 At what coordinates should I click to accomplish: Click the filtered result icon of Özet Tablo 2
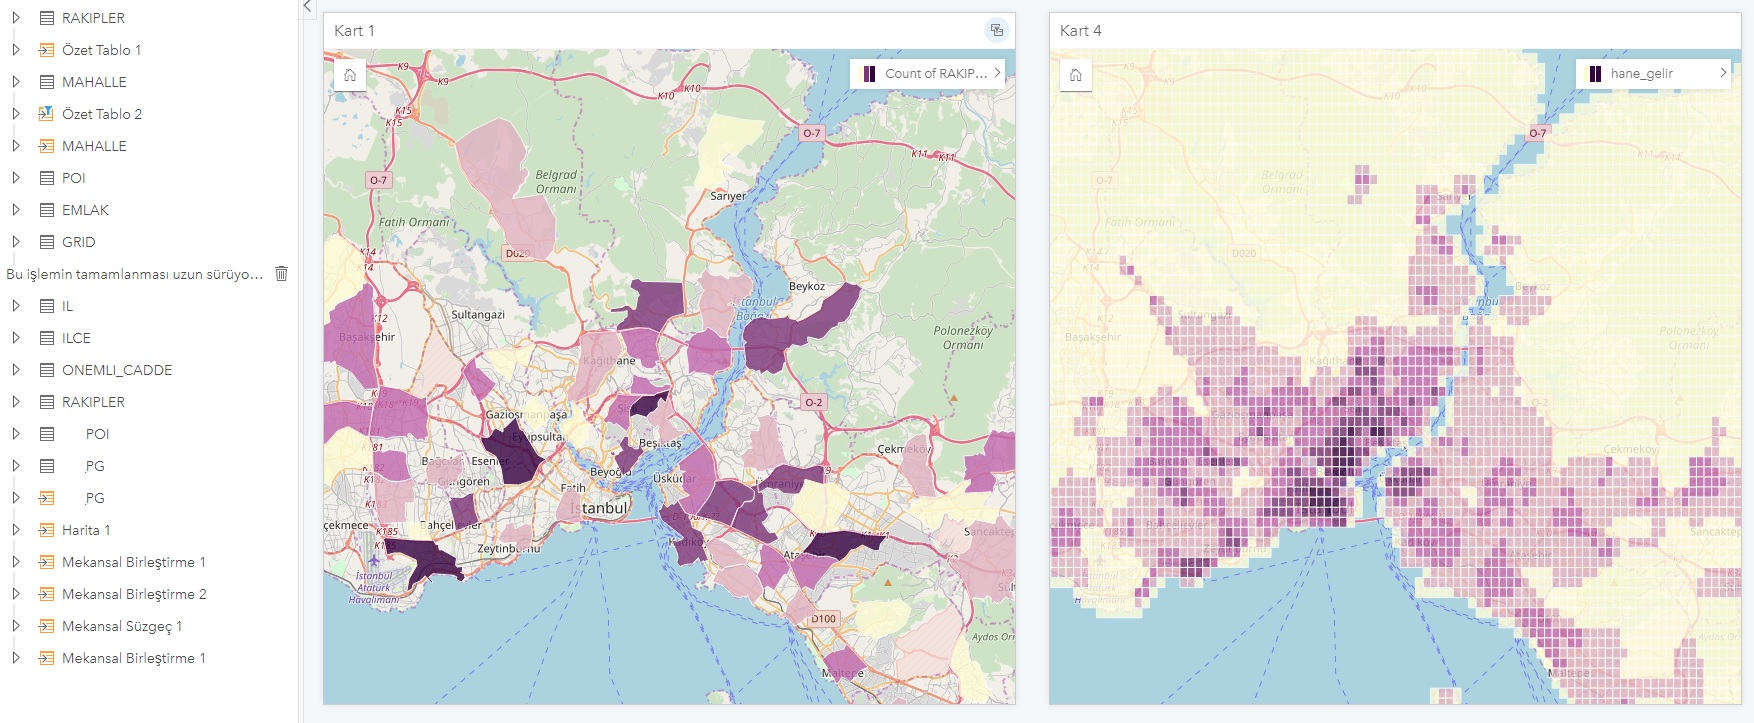coord(46,114)
